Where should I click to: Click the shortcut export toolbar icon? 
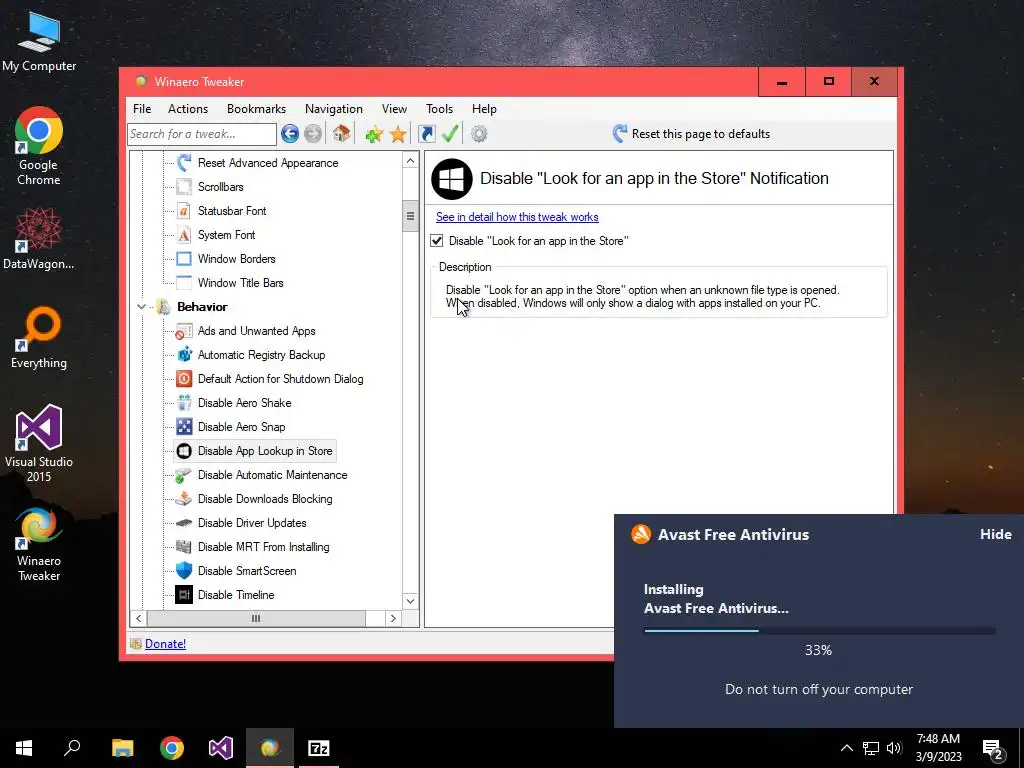click(x=426, y=134)
